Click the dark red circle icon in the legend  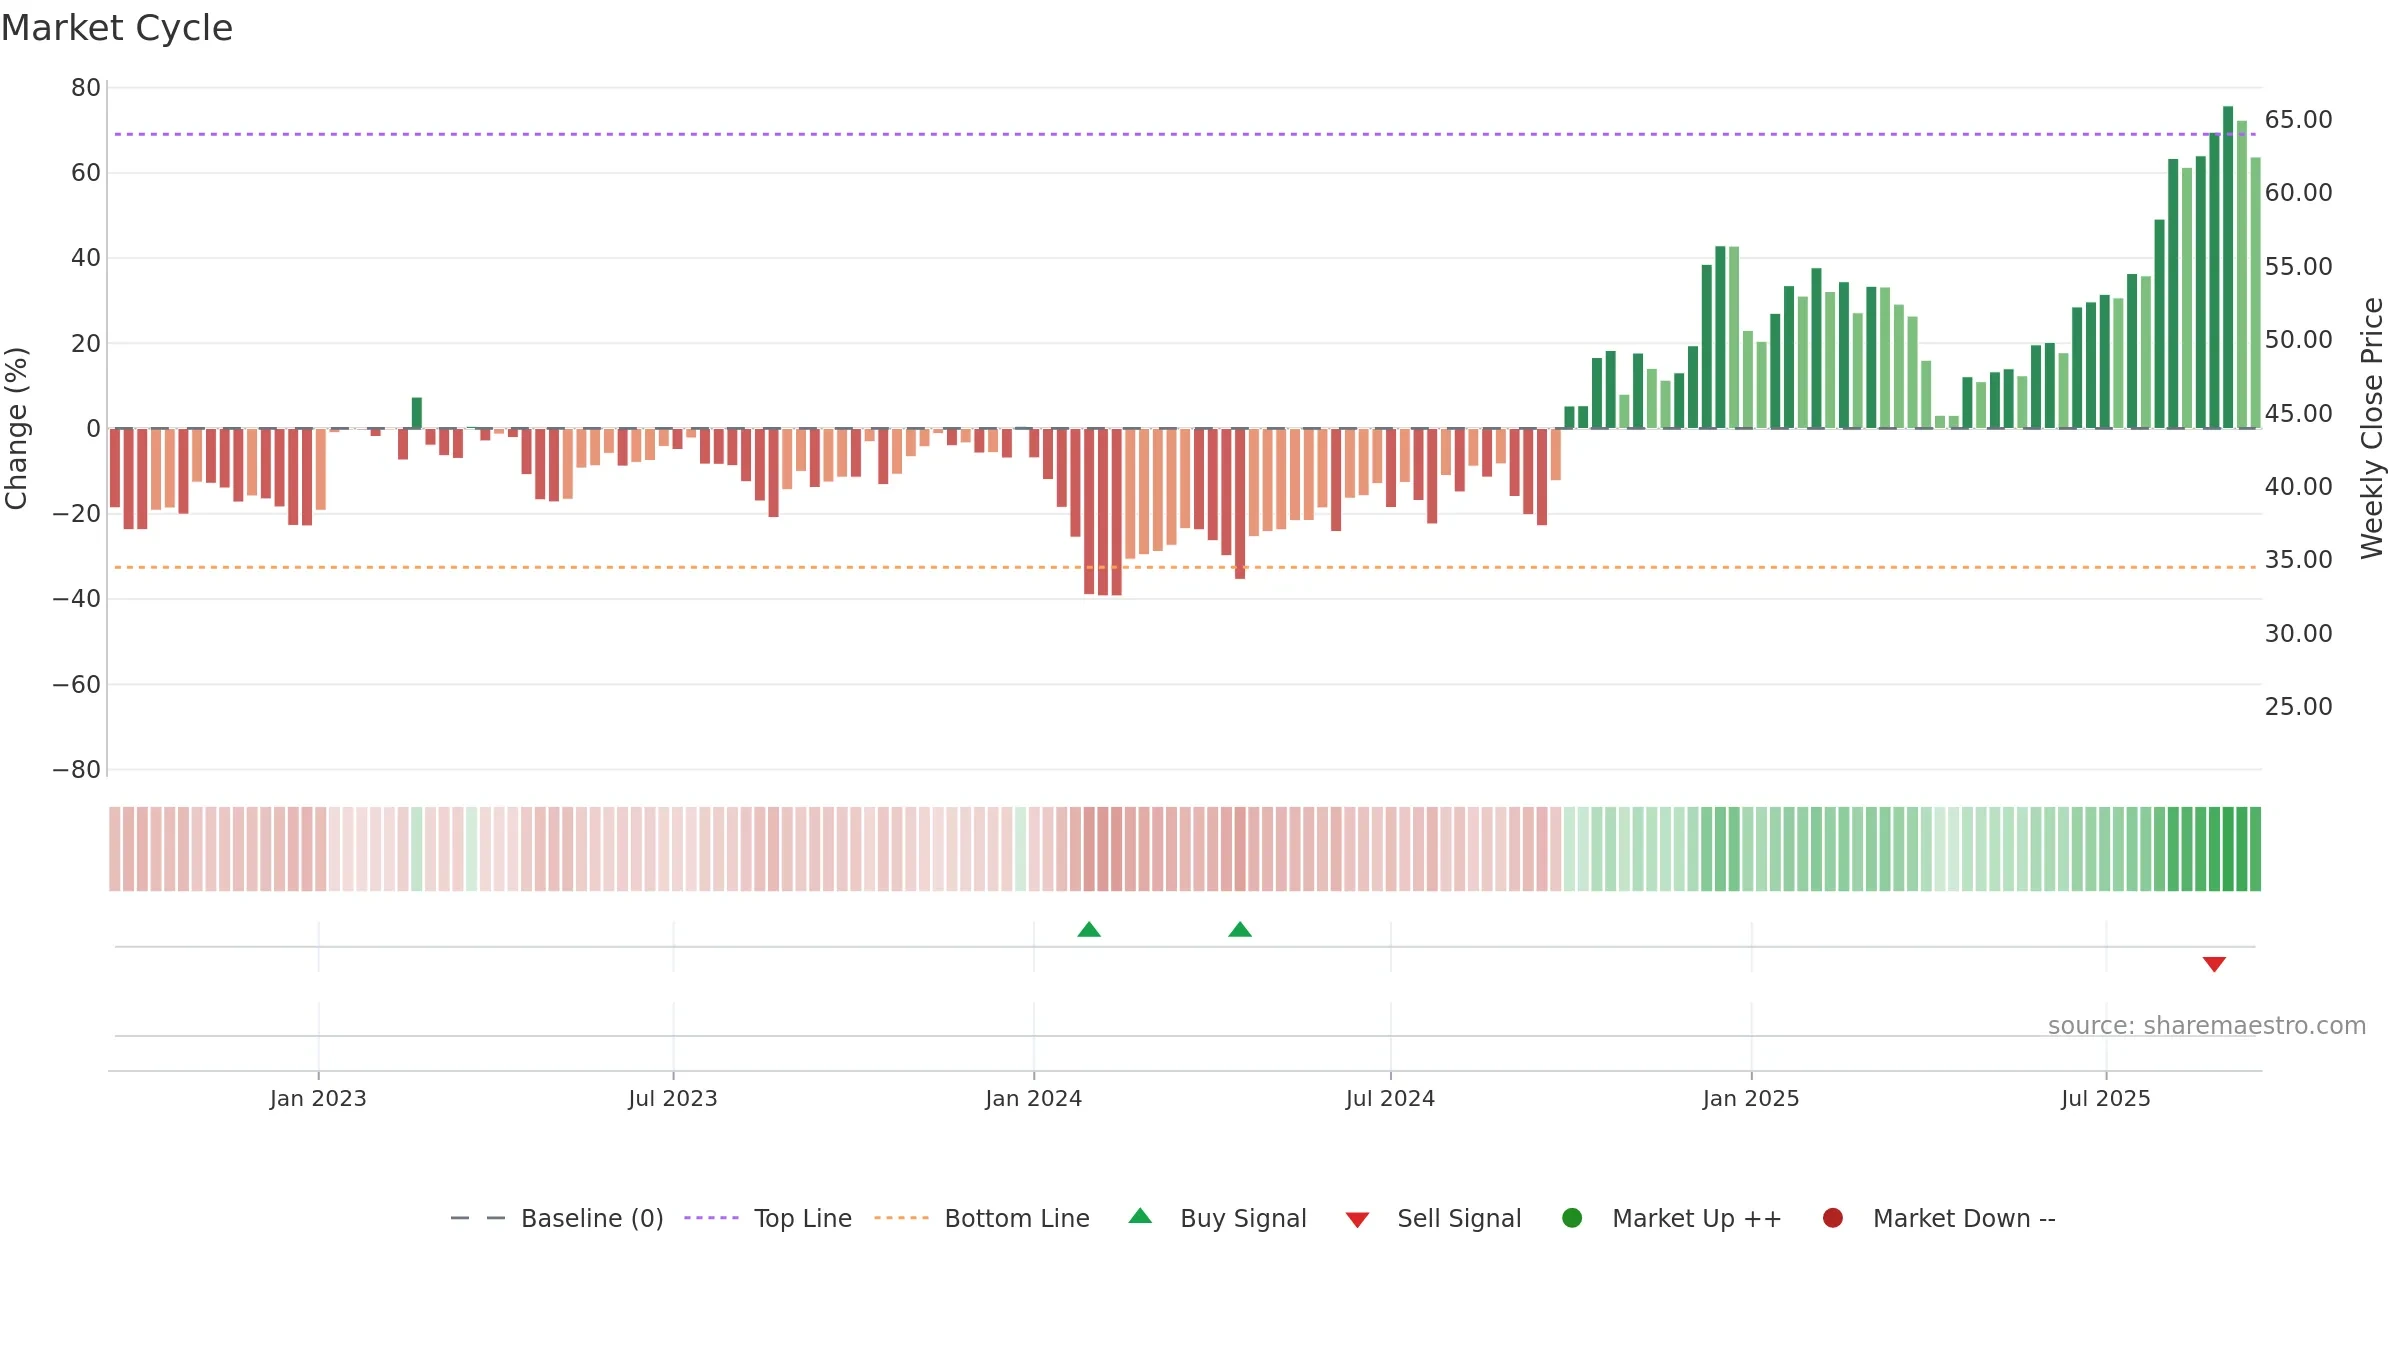coord(1833,1218)
